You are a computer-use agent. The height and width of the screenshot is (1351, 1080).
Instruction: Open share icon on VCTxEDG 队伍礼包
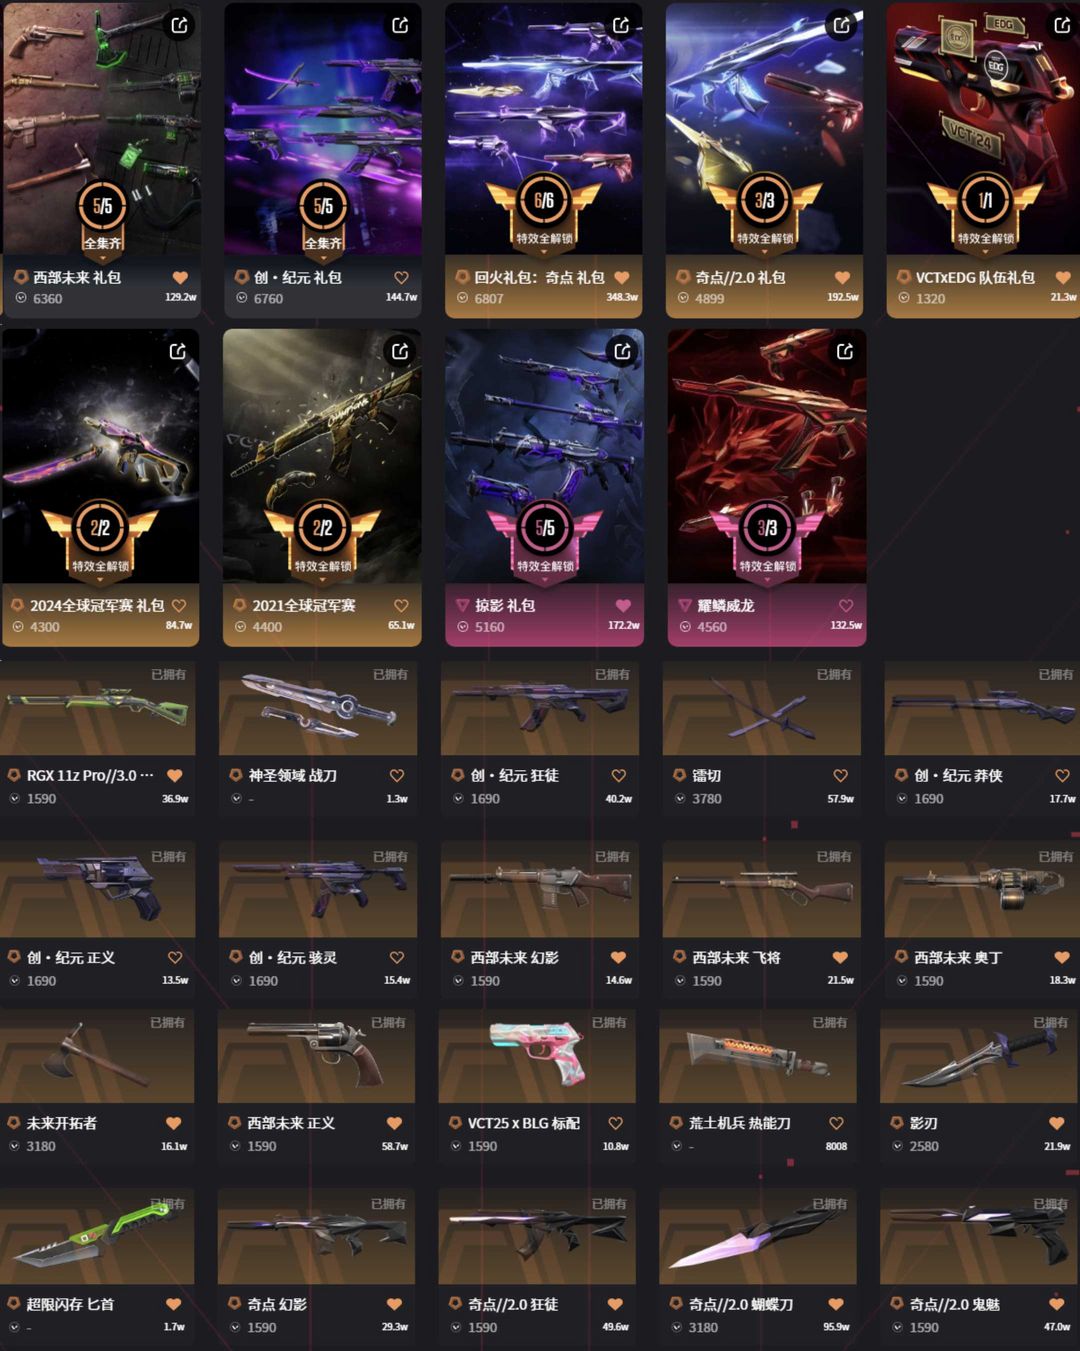click(1062, 25)
